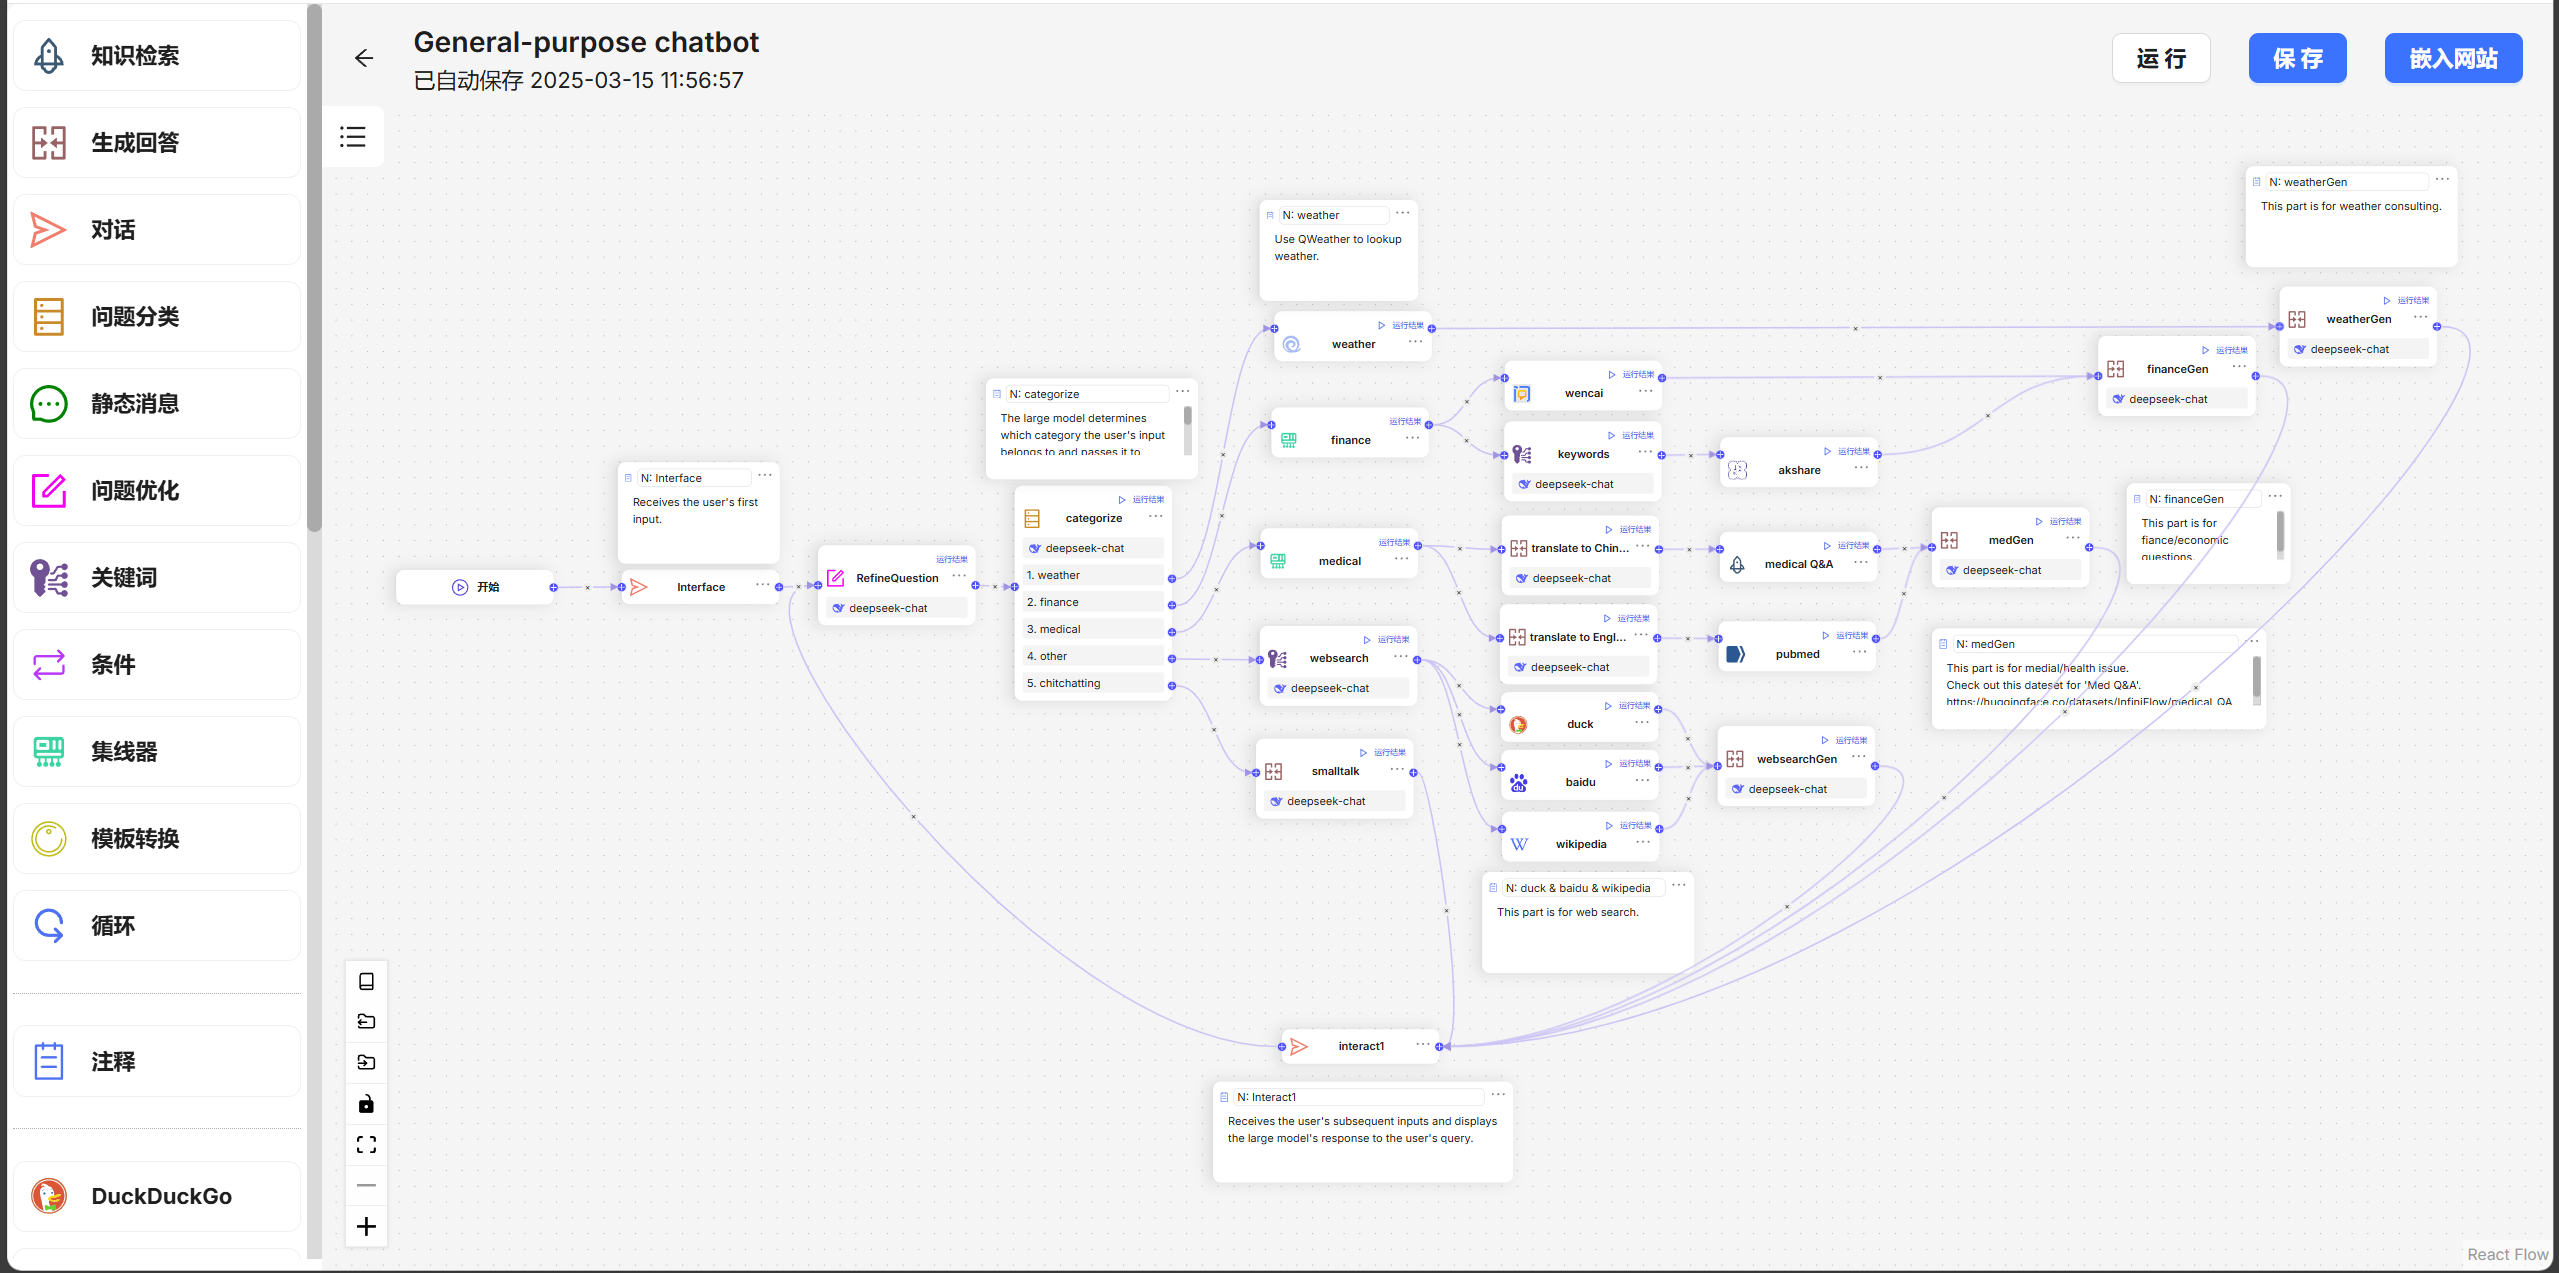Zoom in with the plus control
2559x1273 pixels.
click(366, 1227)
